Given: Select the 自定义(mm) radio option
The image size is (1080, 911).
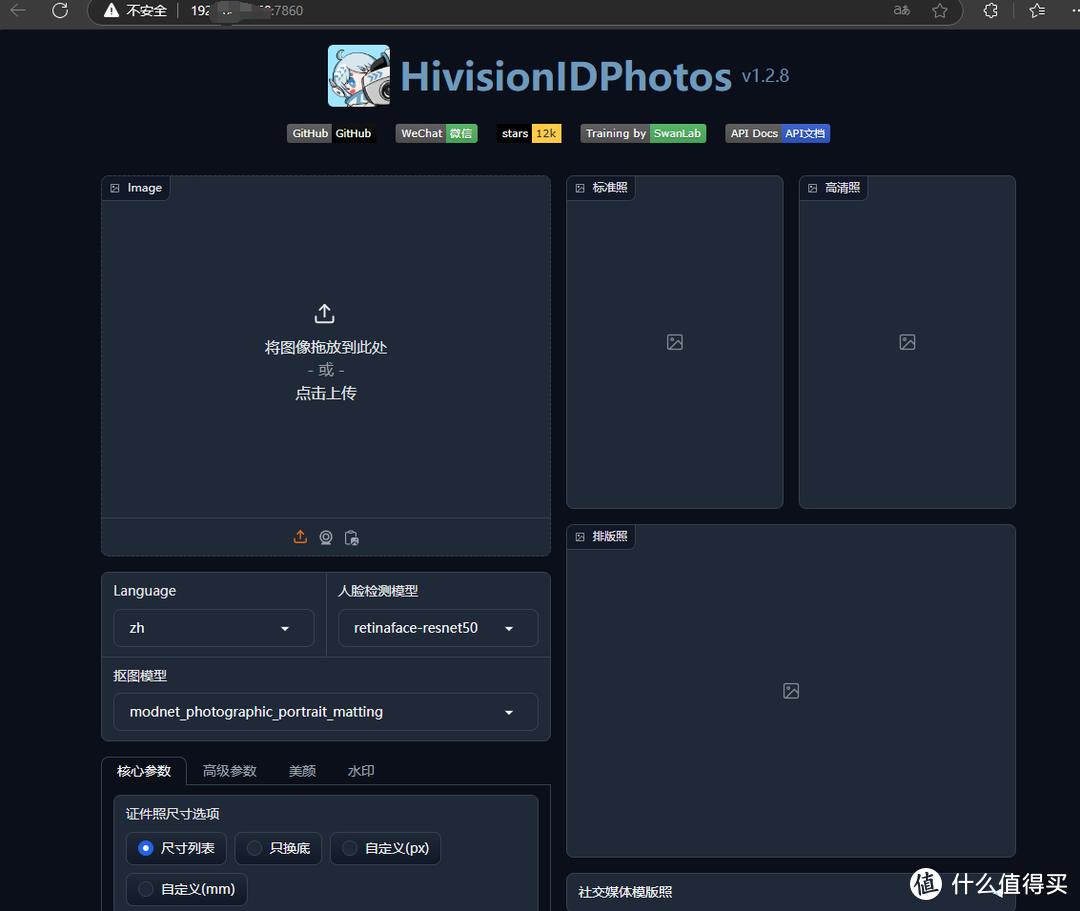Looking at the screenshot, I should click(186, 889).
